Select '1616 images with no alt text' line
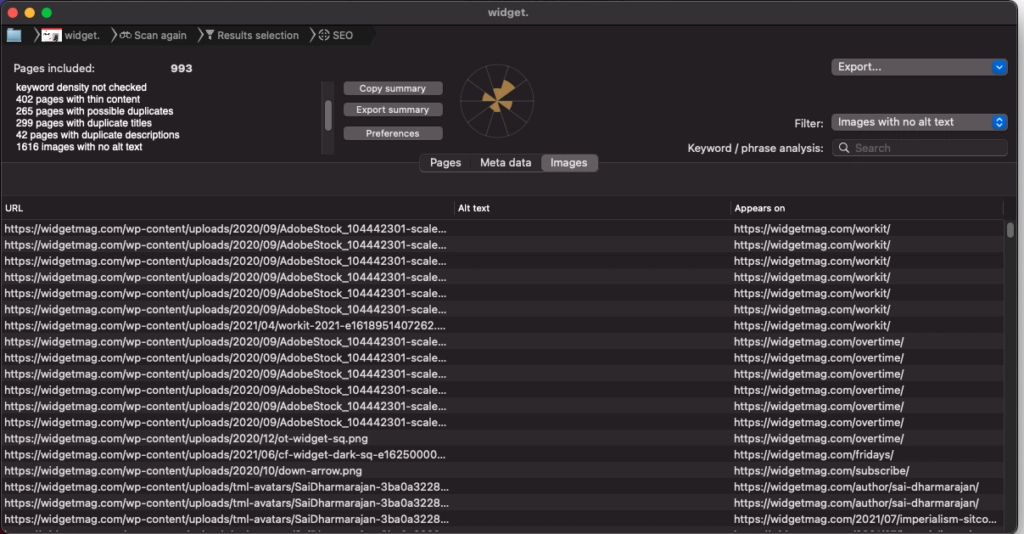The width and height of the screenshot is (1024, 534). [79, 147]
